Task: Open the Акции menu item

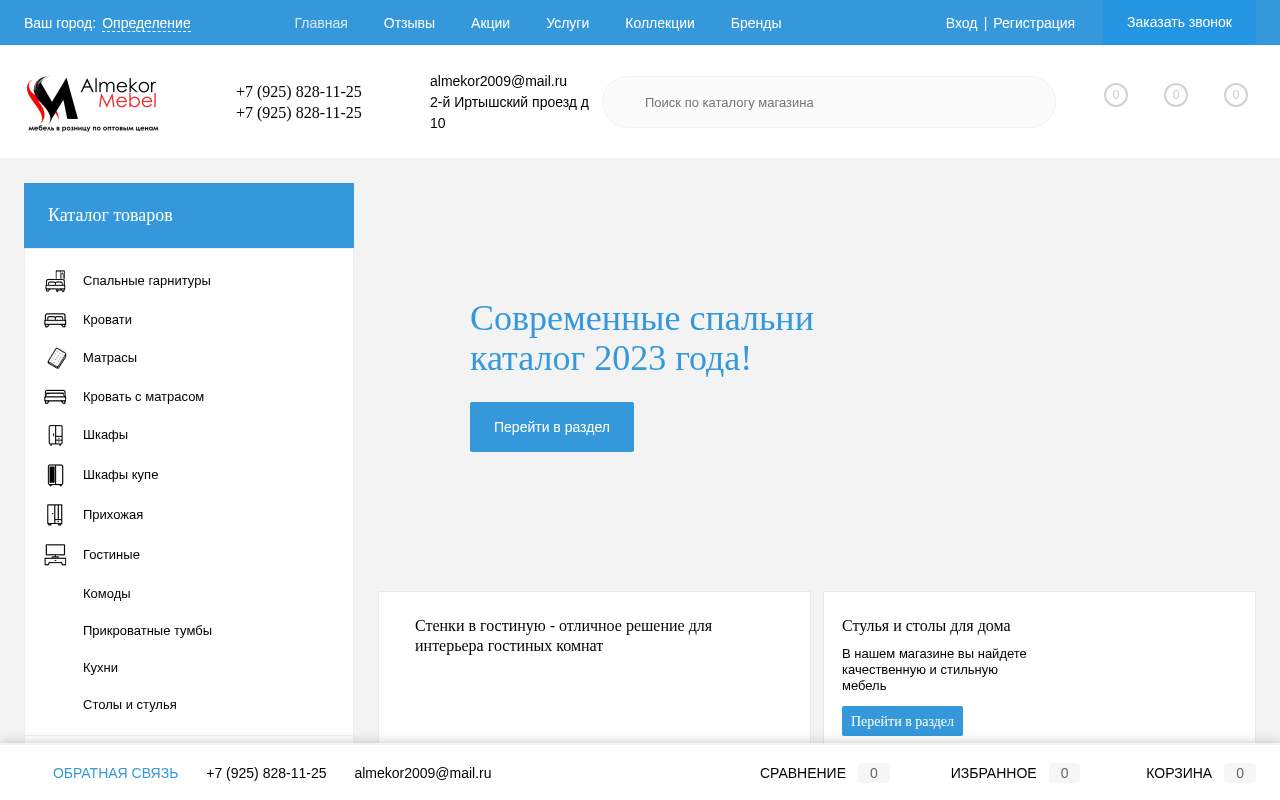Action: (490, 23)
